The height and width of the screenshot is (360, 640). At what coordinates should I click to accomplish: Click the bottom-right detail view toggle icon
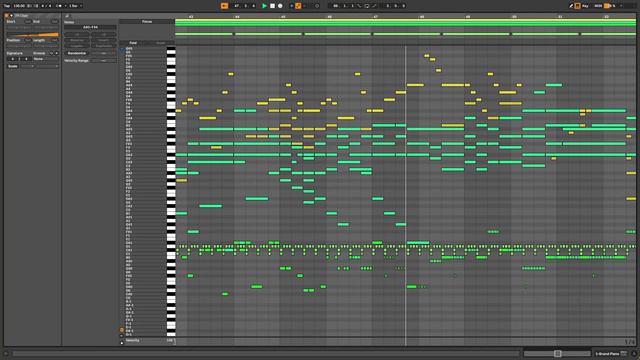pos(634,353)
